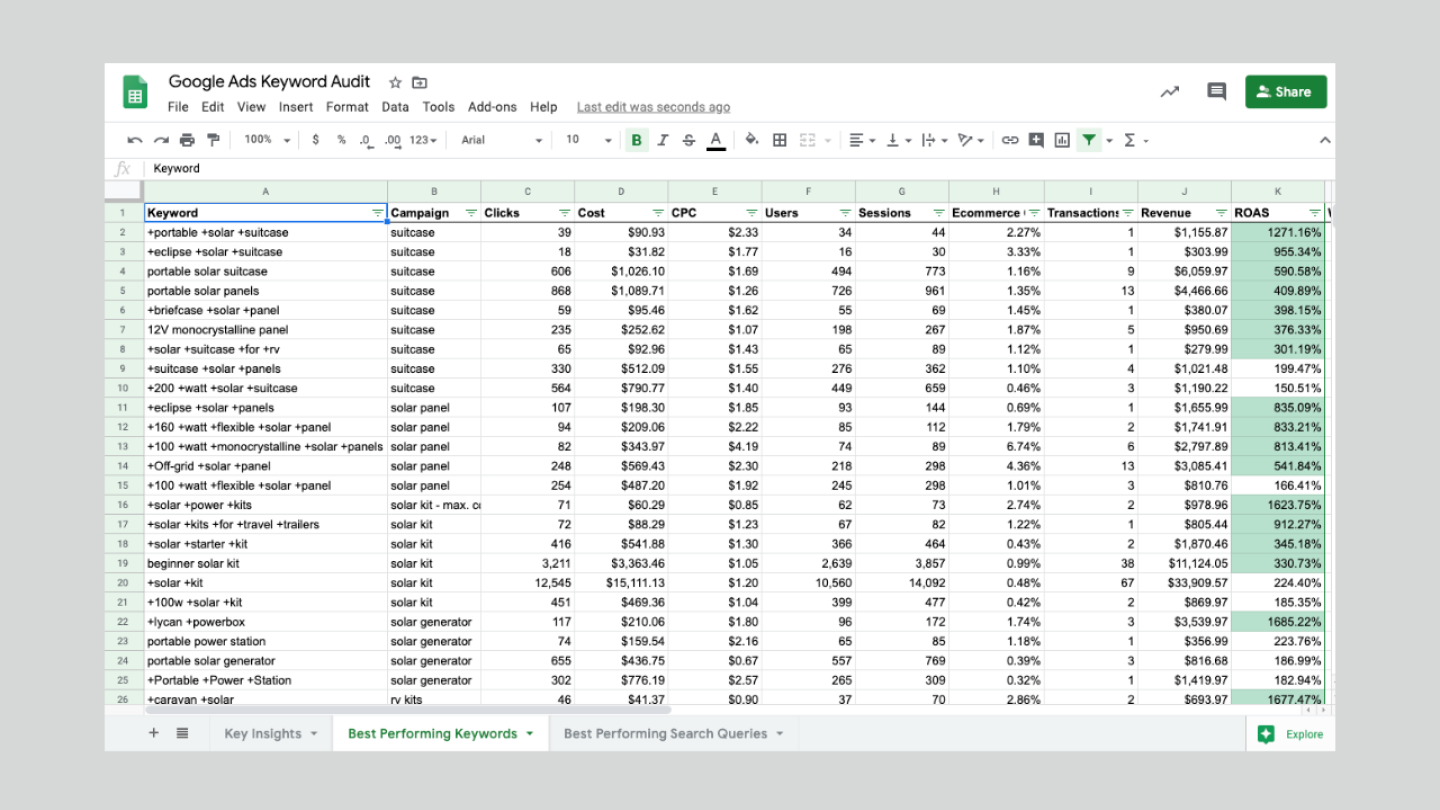The height and width of the screenshot is (810, 1440).
Task: Open the fill color picker
Action: click(x=752, y=140)
